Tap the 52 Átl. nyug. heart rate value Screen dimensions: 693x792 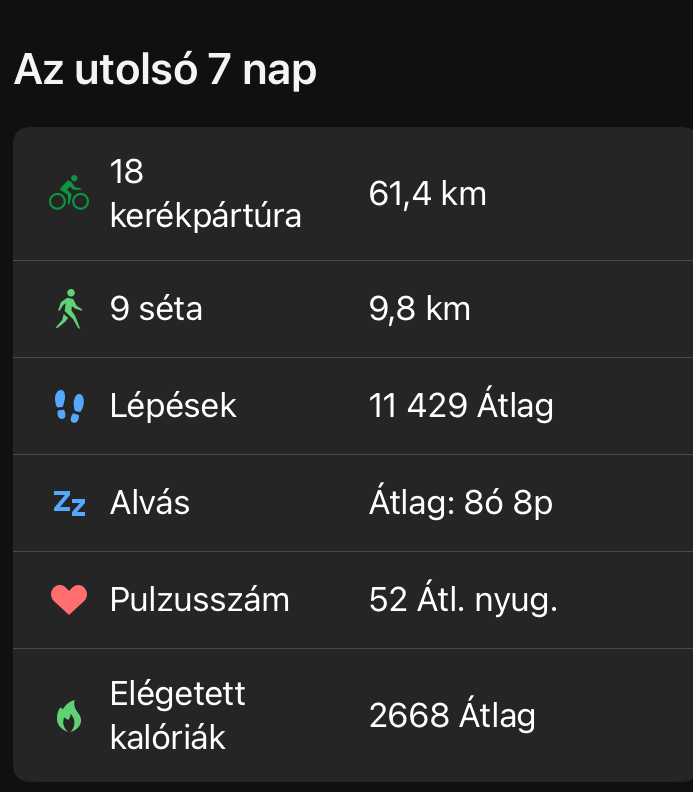[463, 600]
